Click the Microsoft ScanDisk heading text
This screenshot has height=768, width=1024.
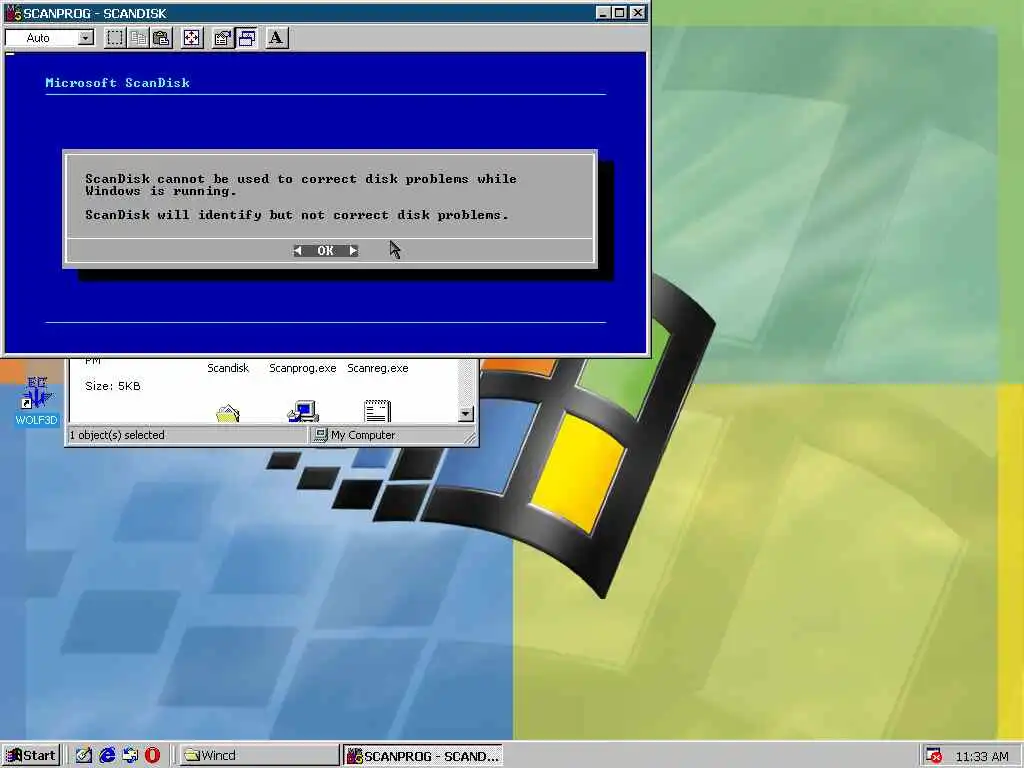[x=118, y=83]
